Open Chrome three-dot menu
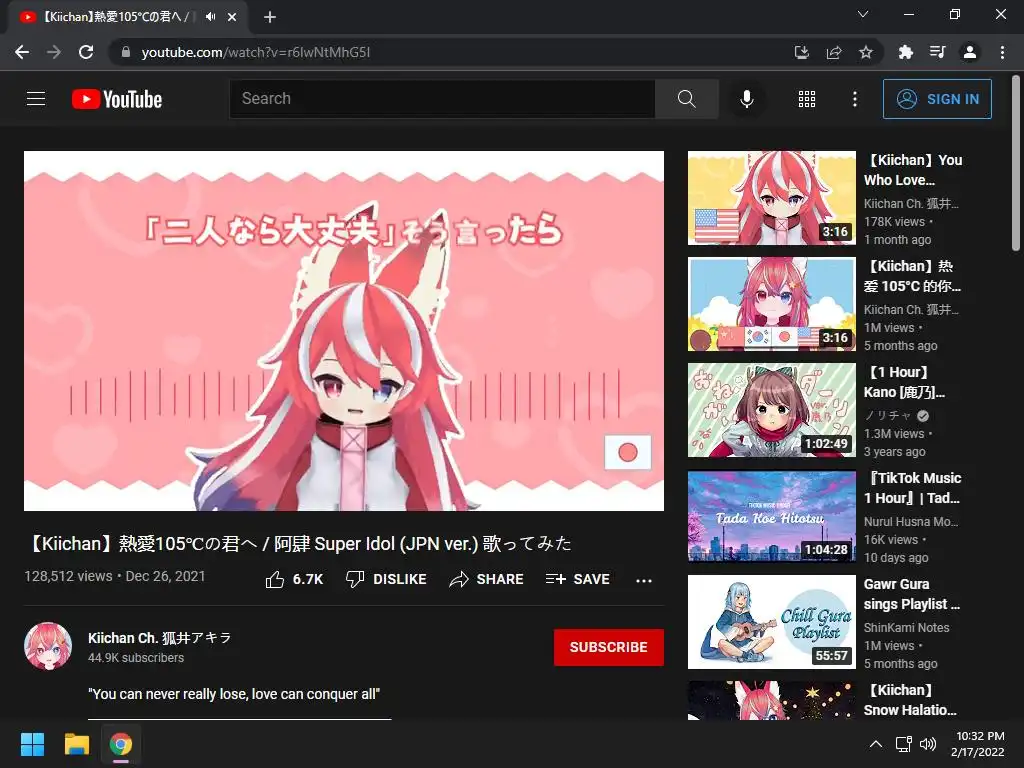The width and height of the screenshot is (1024, 768). point(1002,52)
